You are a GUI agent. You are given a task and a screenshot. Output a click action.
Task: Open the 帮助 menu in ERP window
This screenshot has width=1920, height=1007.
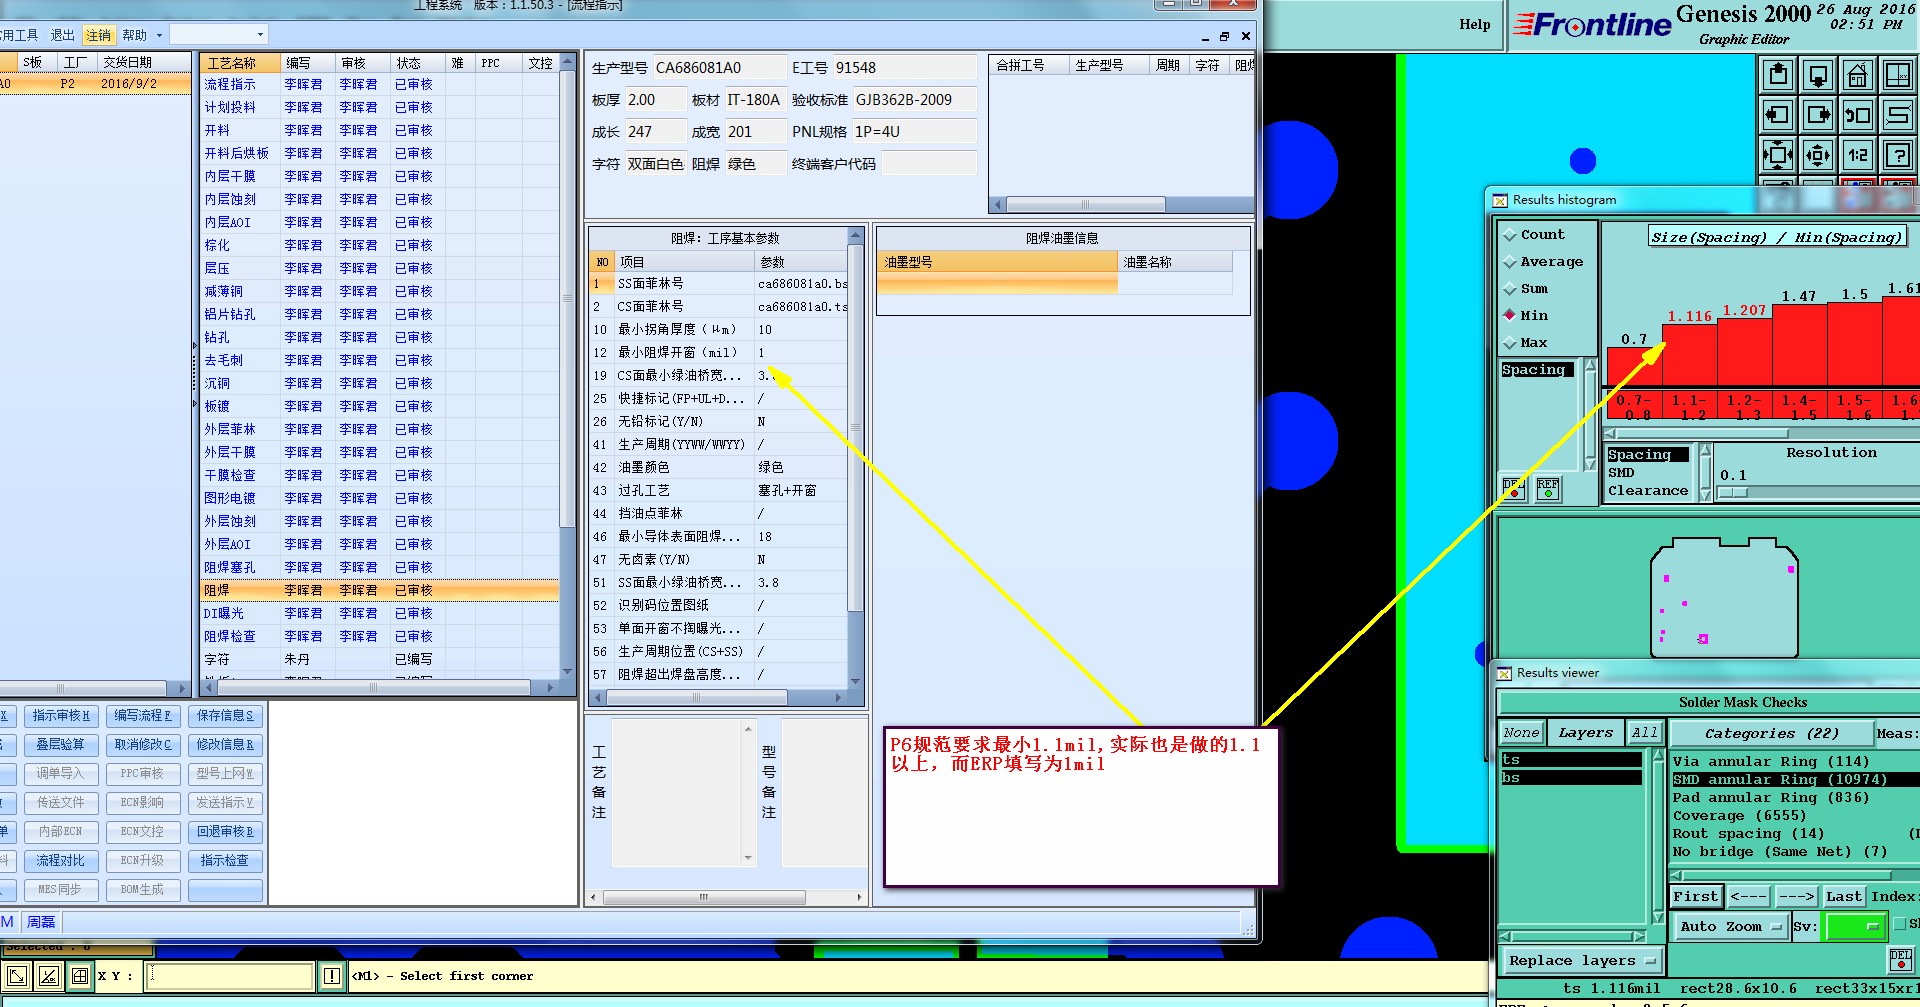(134, 35)
